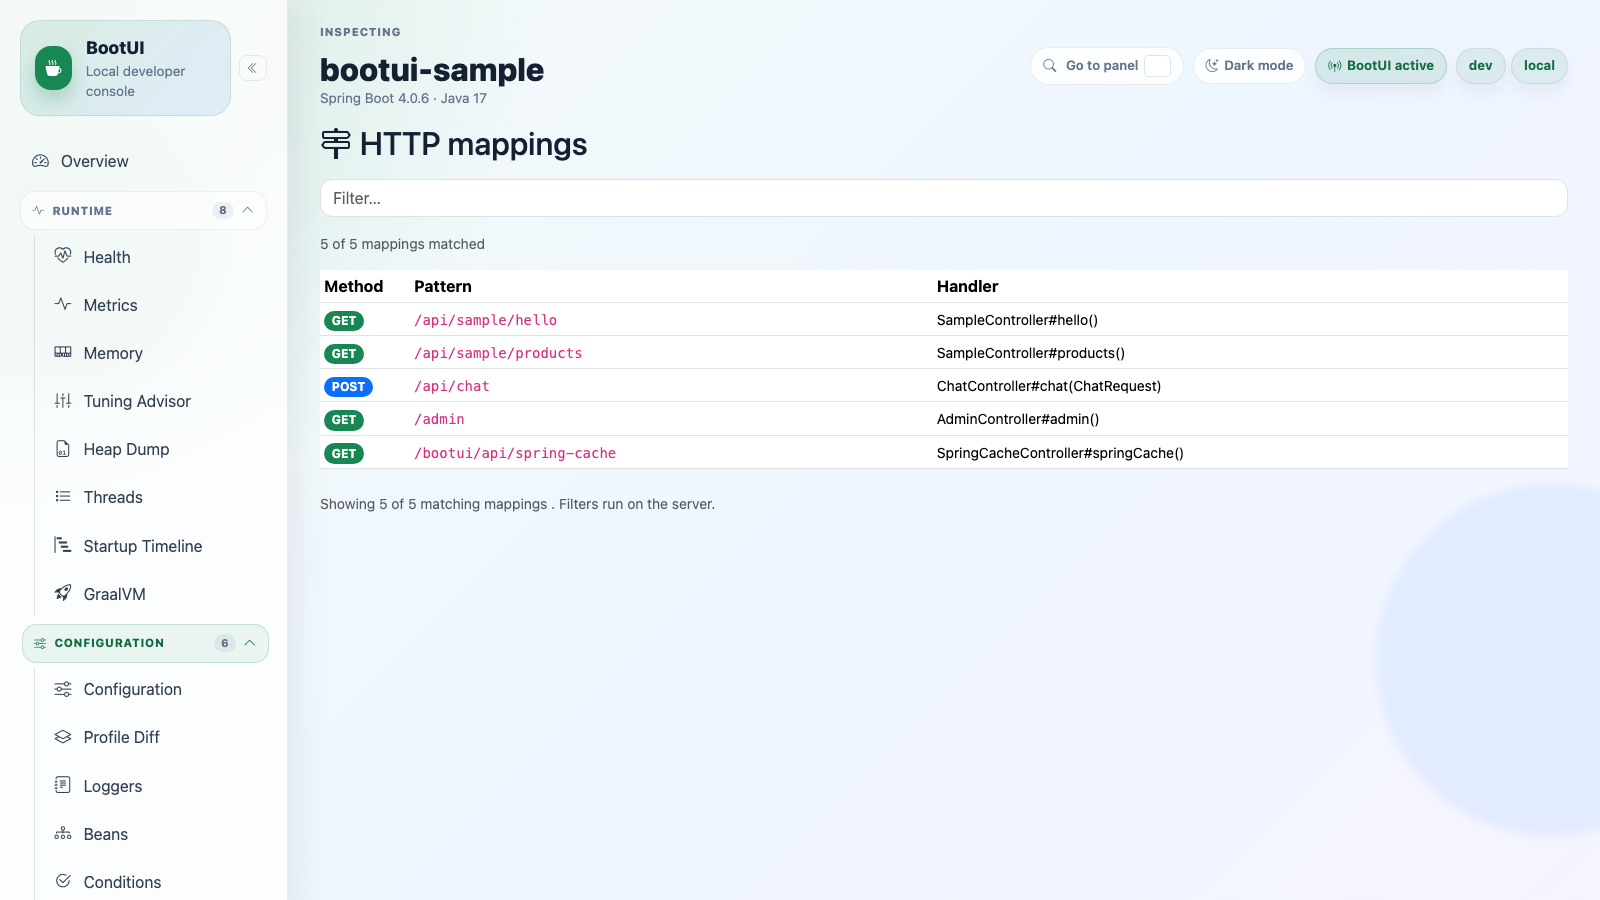Click the GET badge for /admin
This screenshot has height=900, width=1600.
pos(344,420)
